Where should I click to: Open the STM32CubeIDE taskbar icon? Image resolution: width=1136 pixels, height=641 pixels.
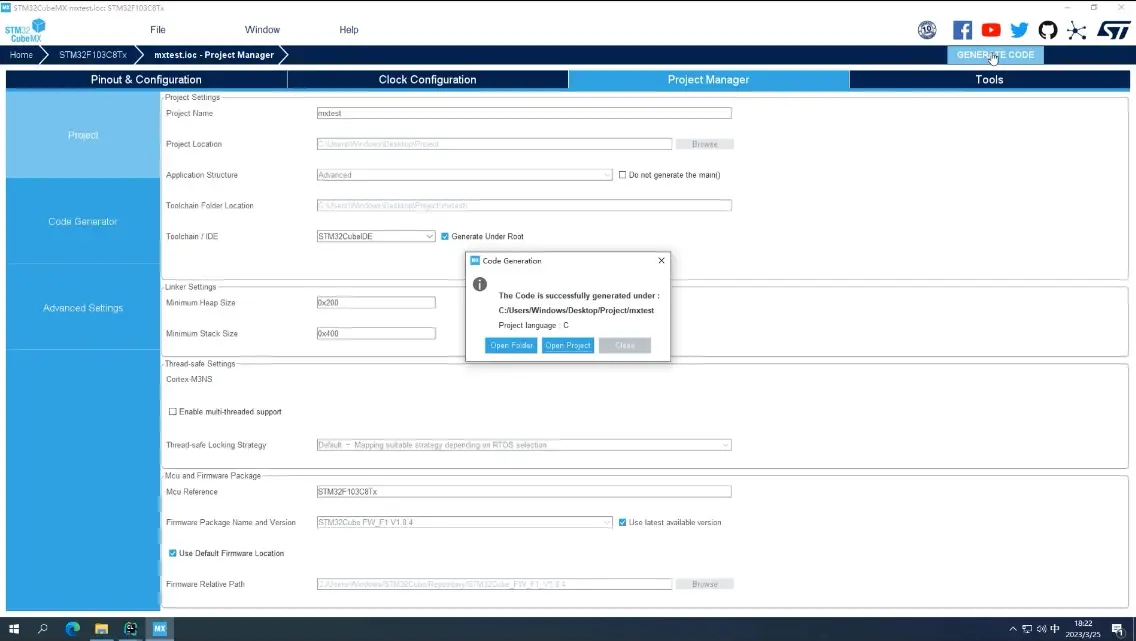click(x=130, y=629)
